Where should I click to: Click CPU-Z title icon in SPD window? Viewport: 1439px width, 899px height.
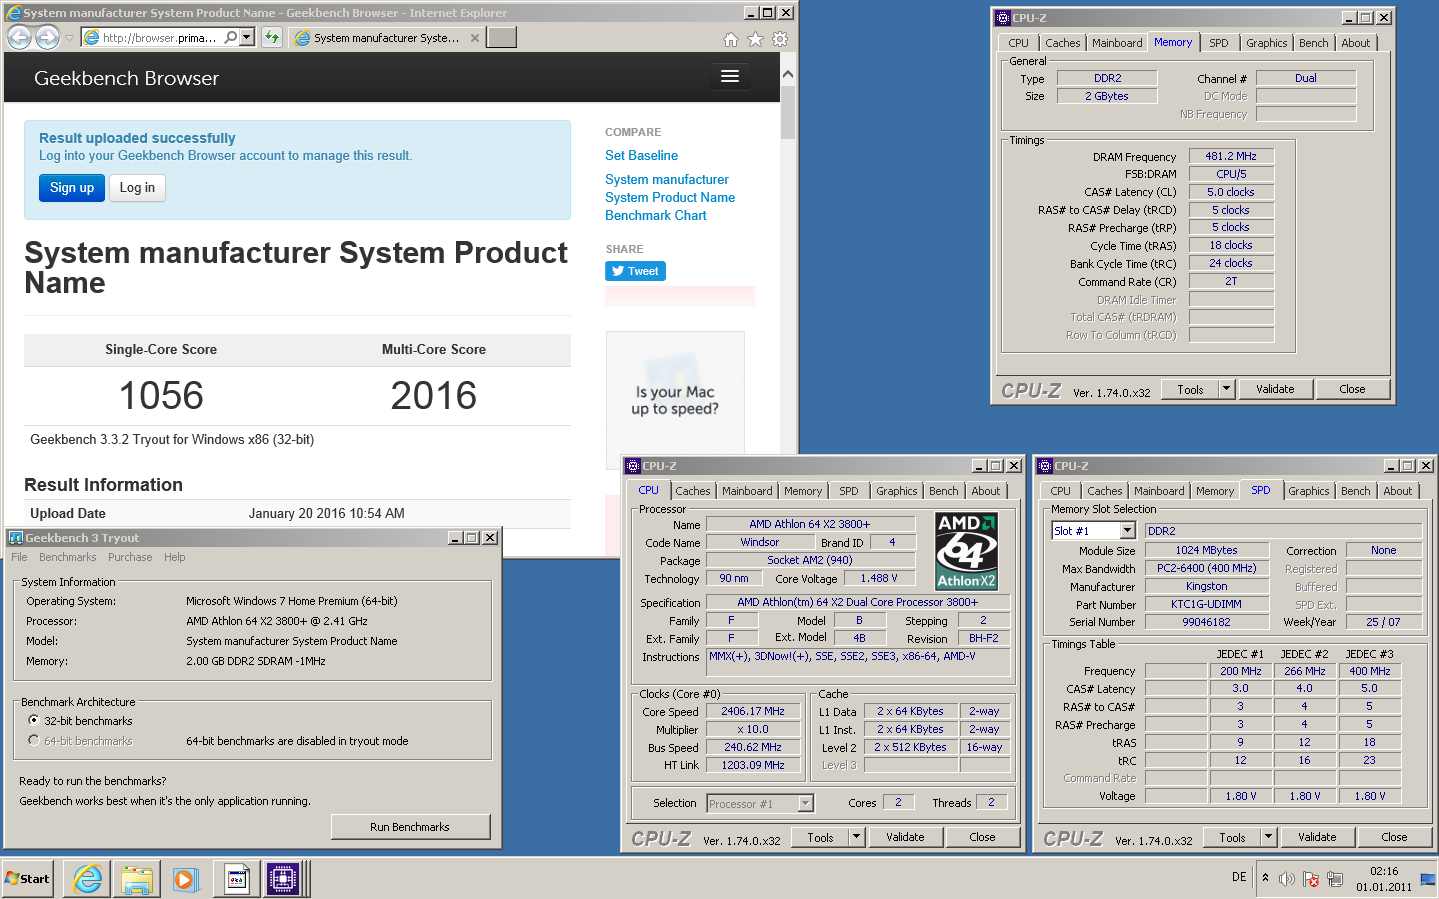pos(1045,465)
